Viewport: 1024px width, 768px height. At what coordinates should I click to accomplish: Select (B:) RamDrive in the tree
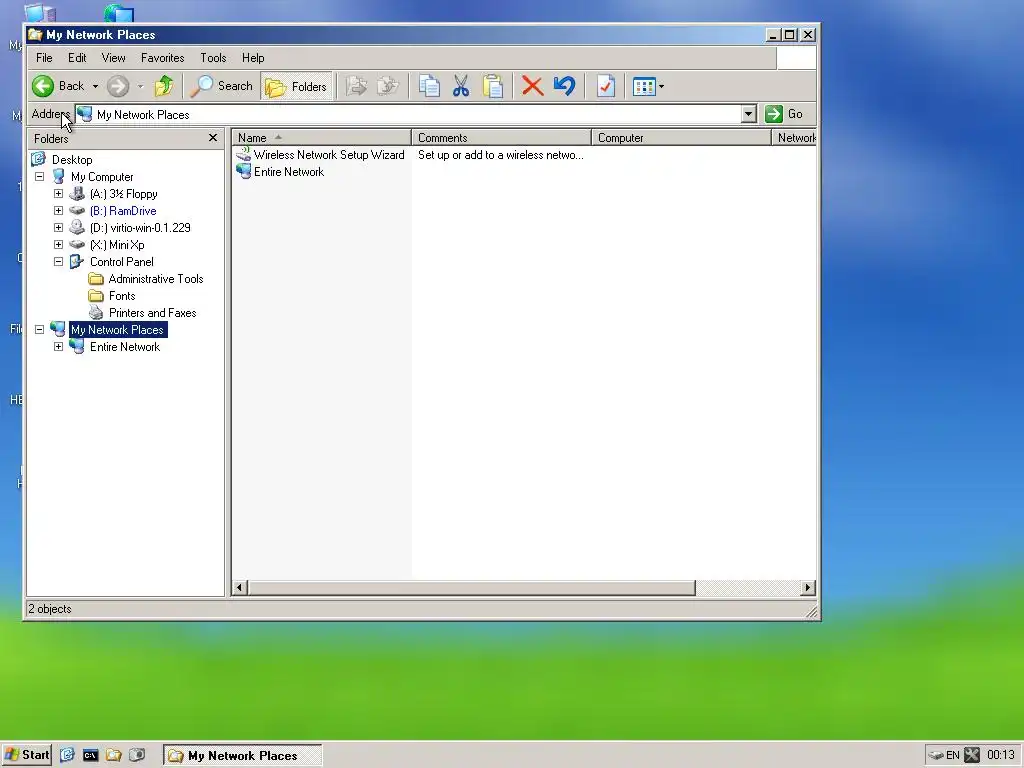pos(123,211)
